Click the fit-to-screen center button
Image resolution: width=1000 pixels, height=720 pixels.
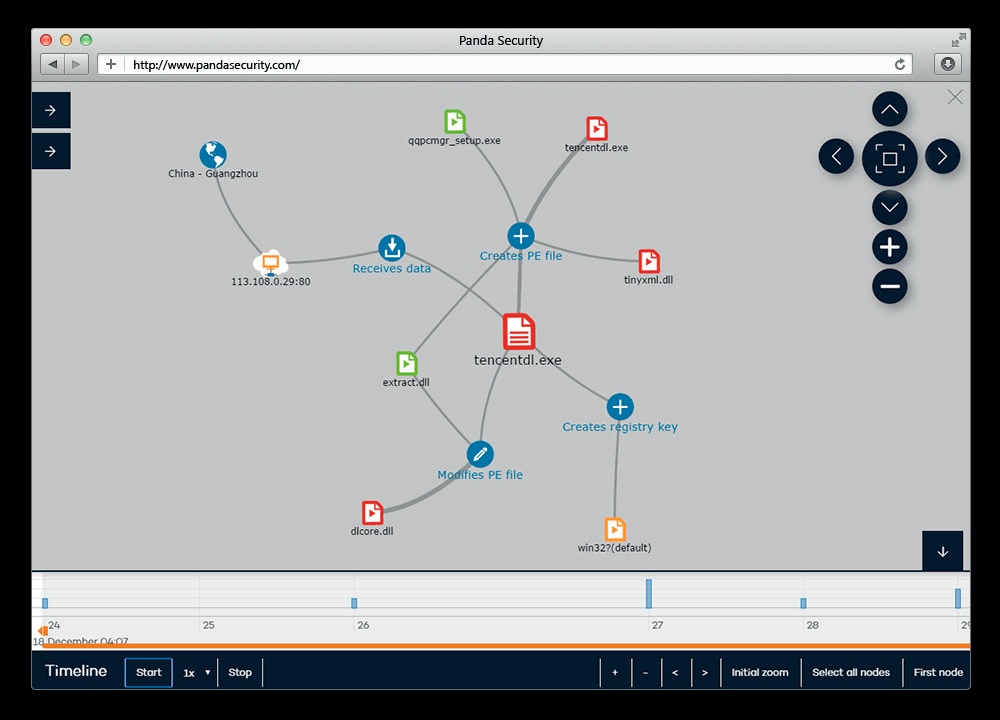pos(890,158)
